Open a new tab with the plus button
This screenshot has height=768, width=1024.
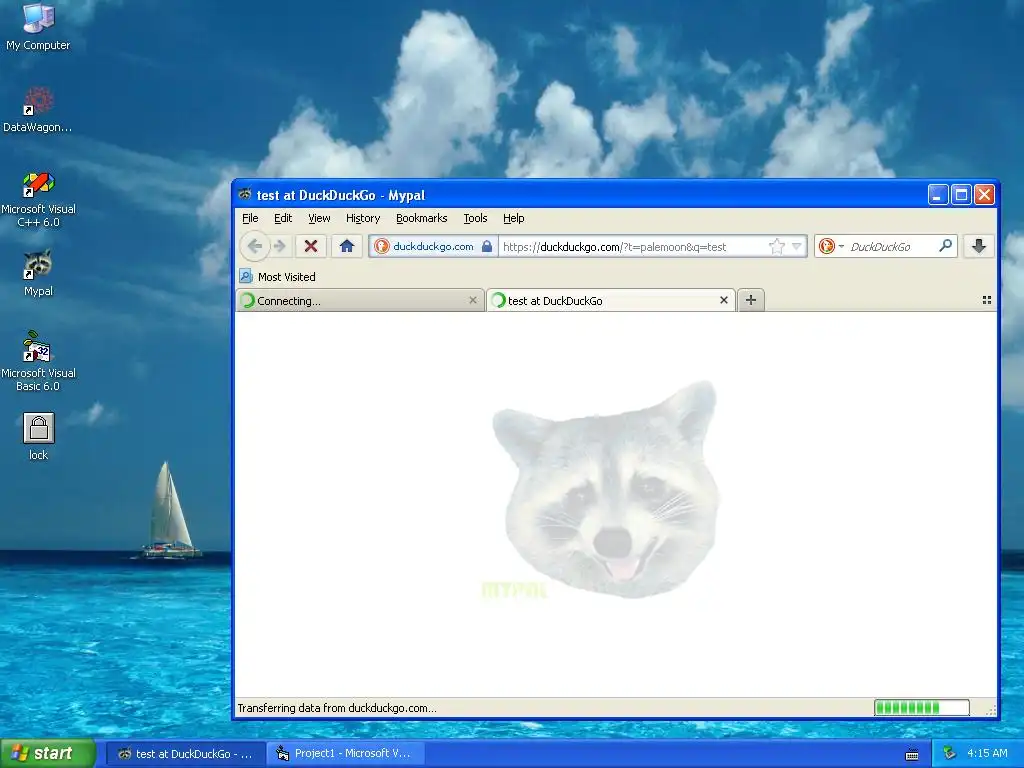[751, 300]
